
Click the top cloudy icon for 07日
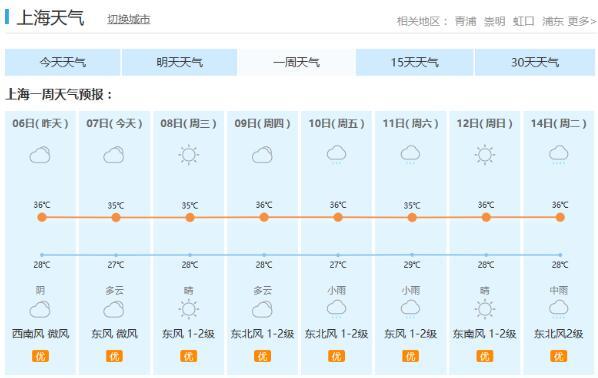click(x=114, y=155)
